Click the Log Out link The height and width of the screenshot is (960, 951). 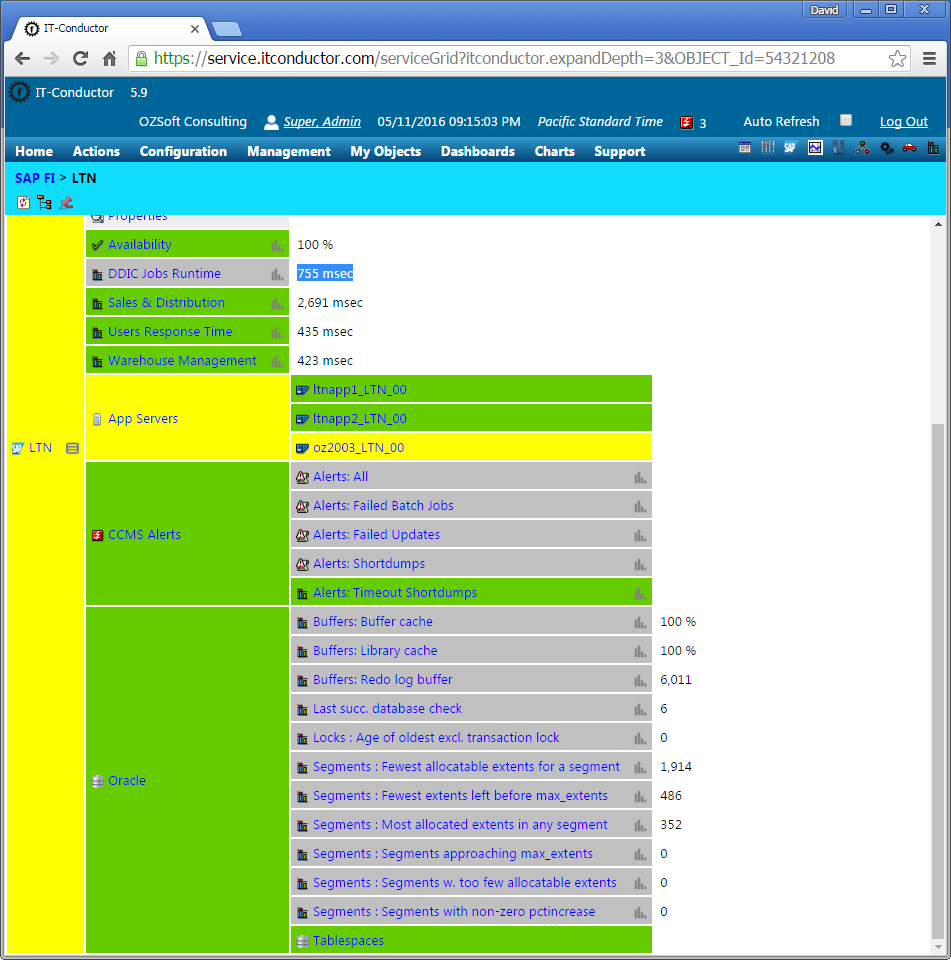coord(904,122)
